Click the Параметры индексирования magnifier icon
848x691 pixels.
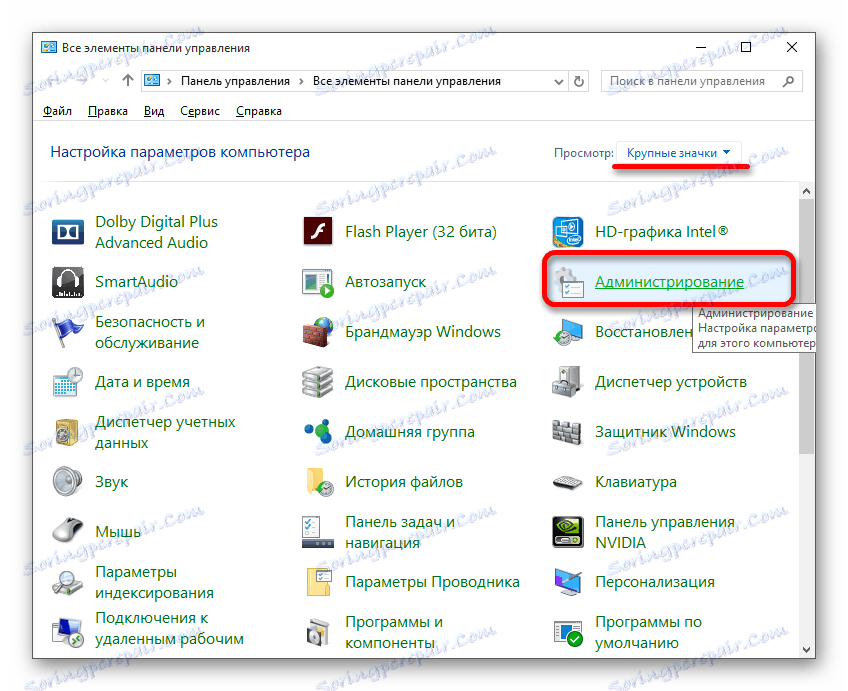(x=68, y=582)
